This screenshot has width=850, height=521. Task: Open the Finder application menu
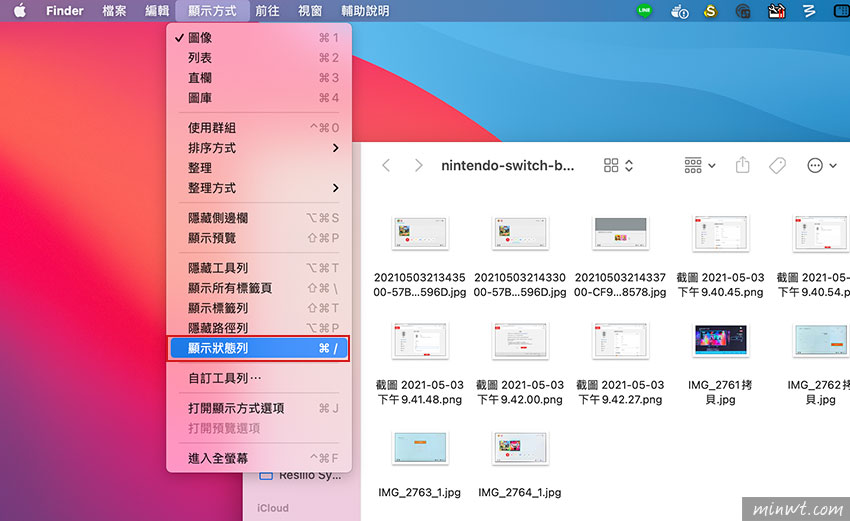pyautogui.click(x=65, y=11)
